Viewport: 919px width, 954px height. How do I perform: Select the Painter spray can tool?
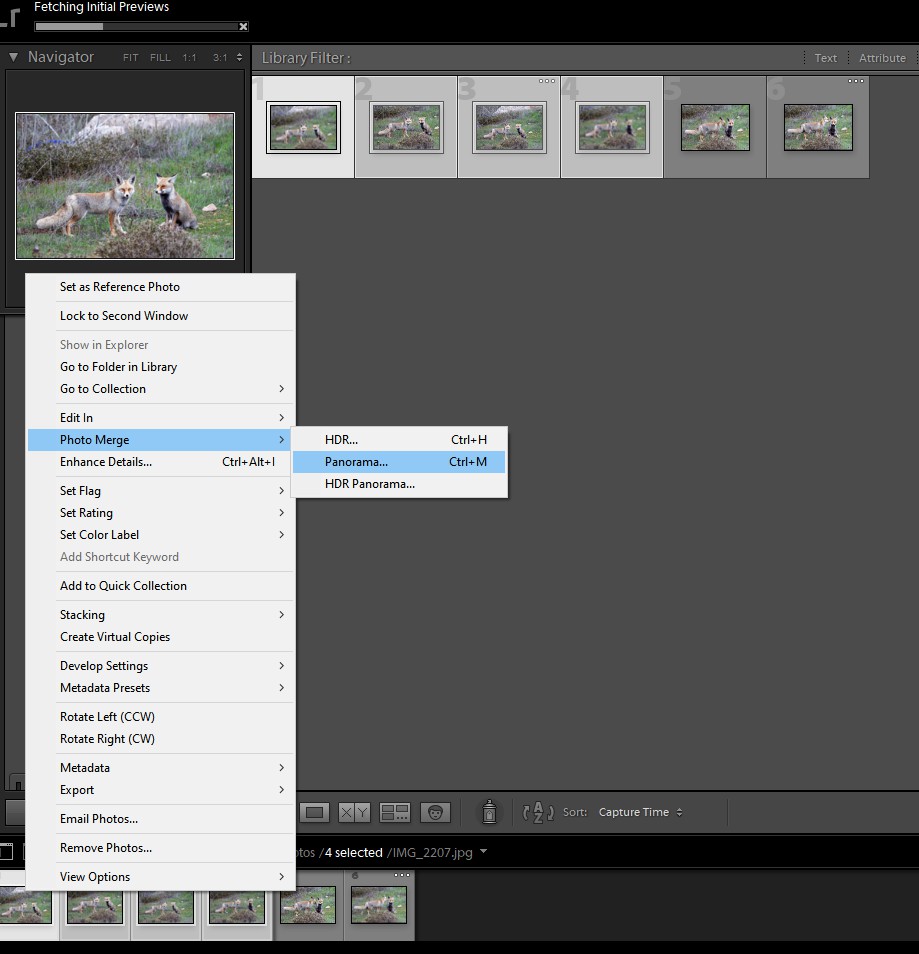pos(489,812)
